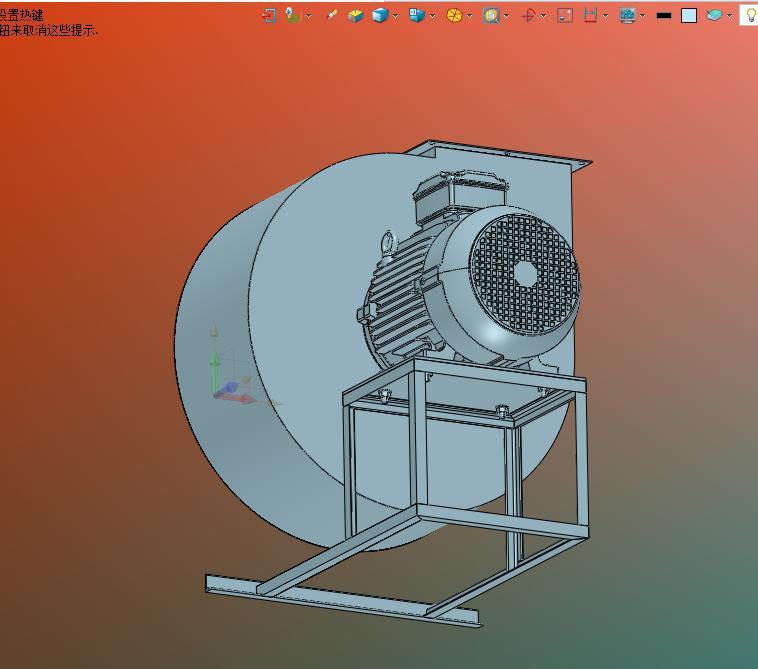758x669 pixels.
Task: Select the motor fan cover grille
Action: click(x=525, y=274)
